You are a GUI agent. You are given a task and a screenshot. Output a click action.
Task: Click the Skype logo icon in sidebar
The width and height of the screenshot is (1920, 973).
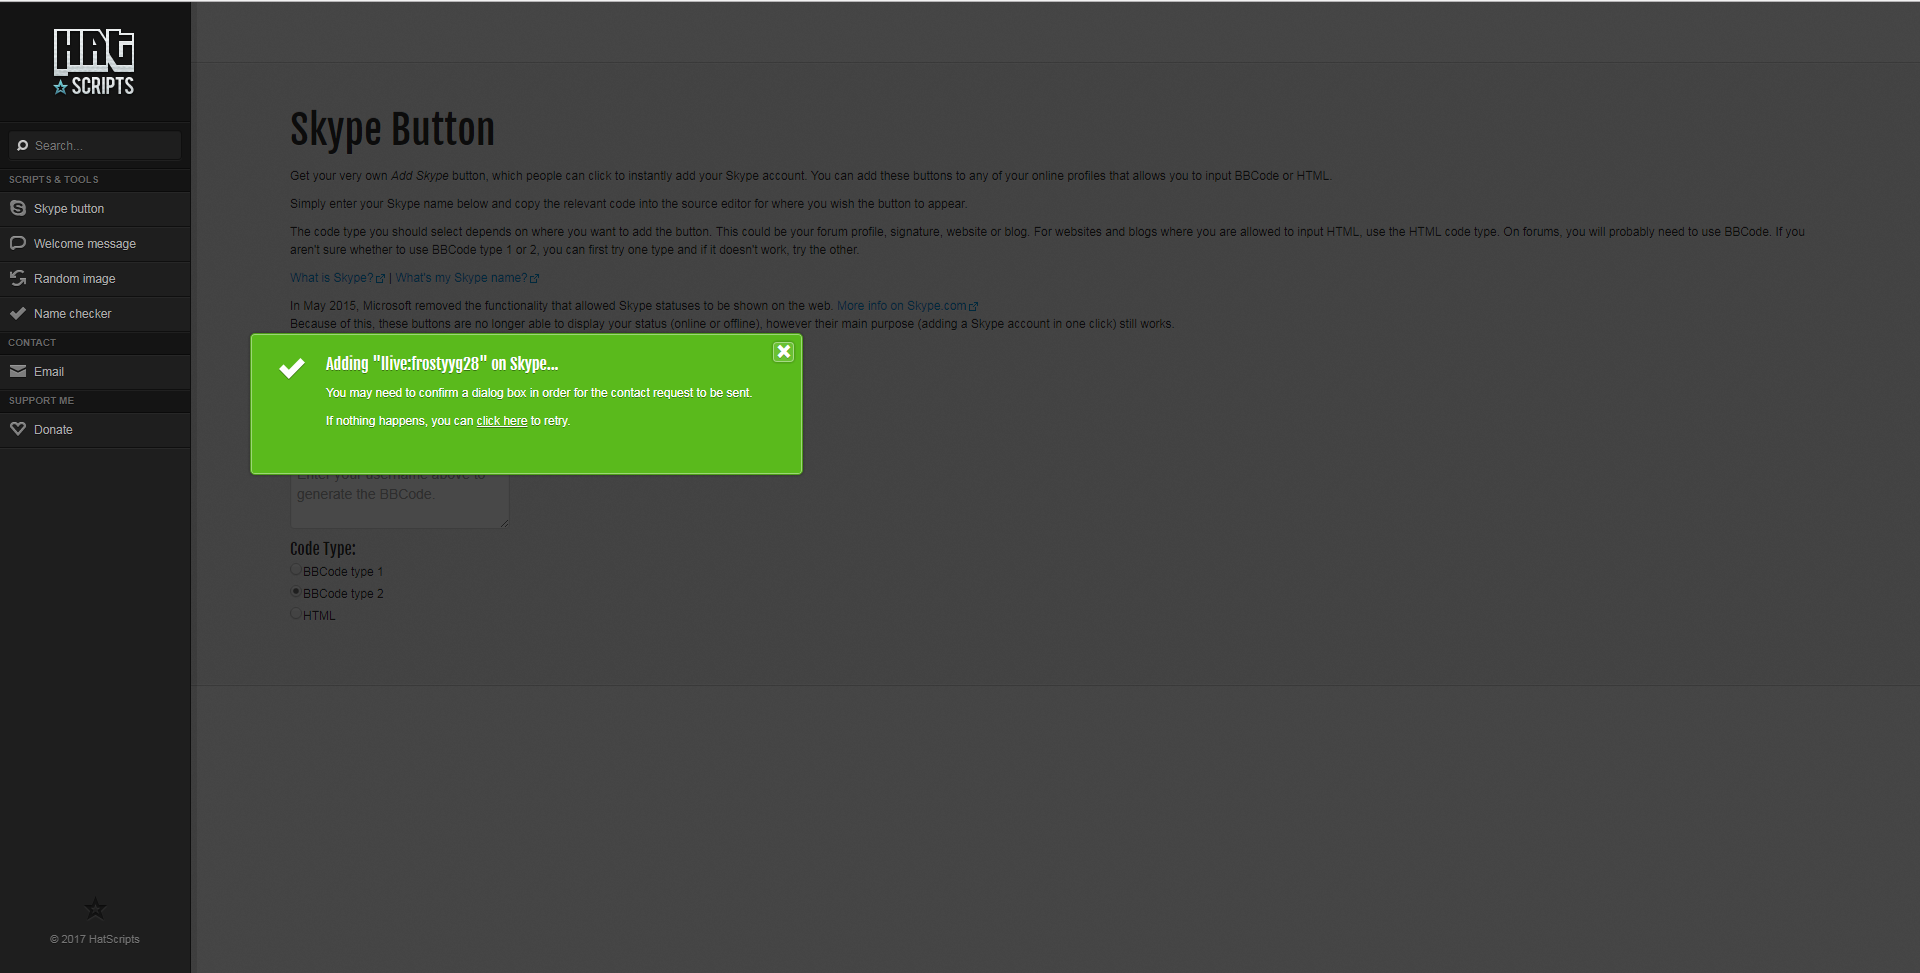point(18,208)
